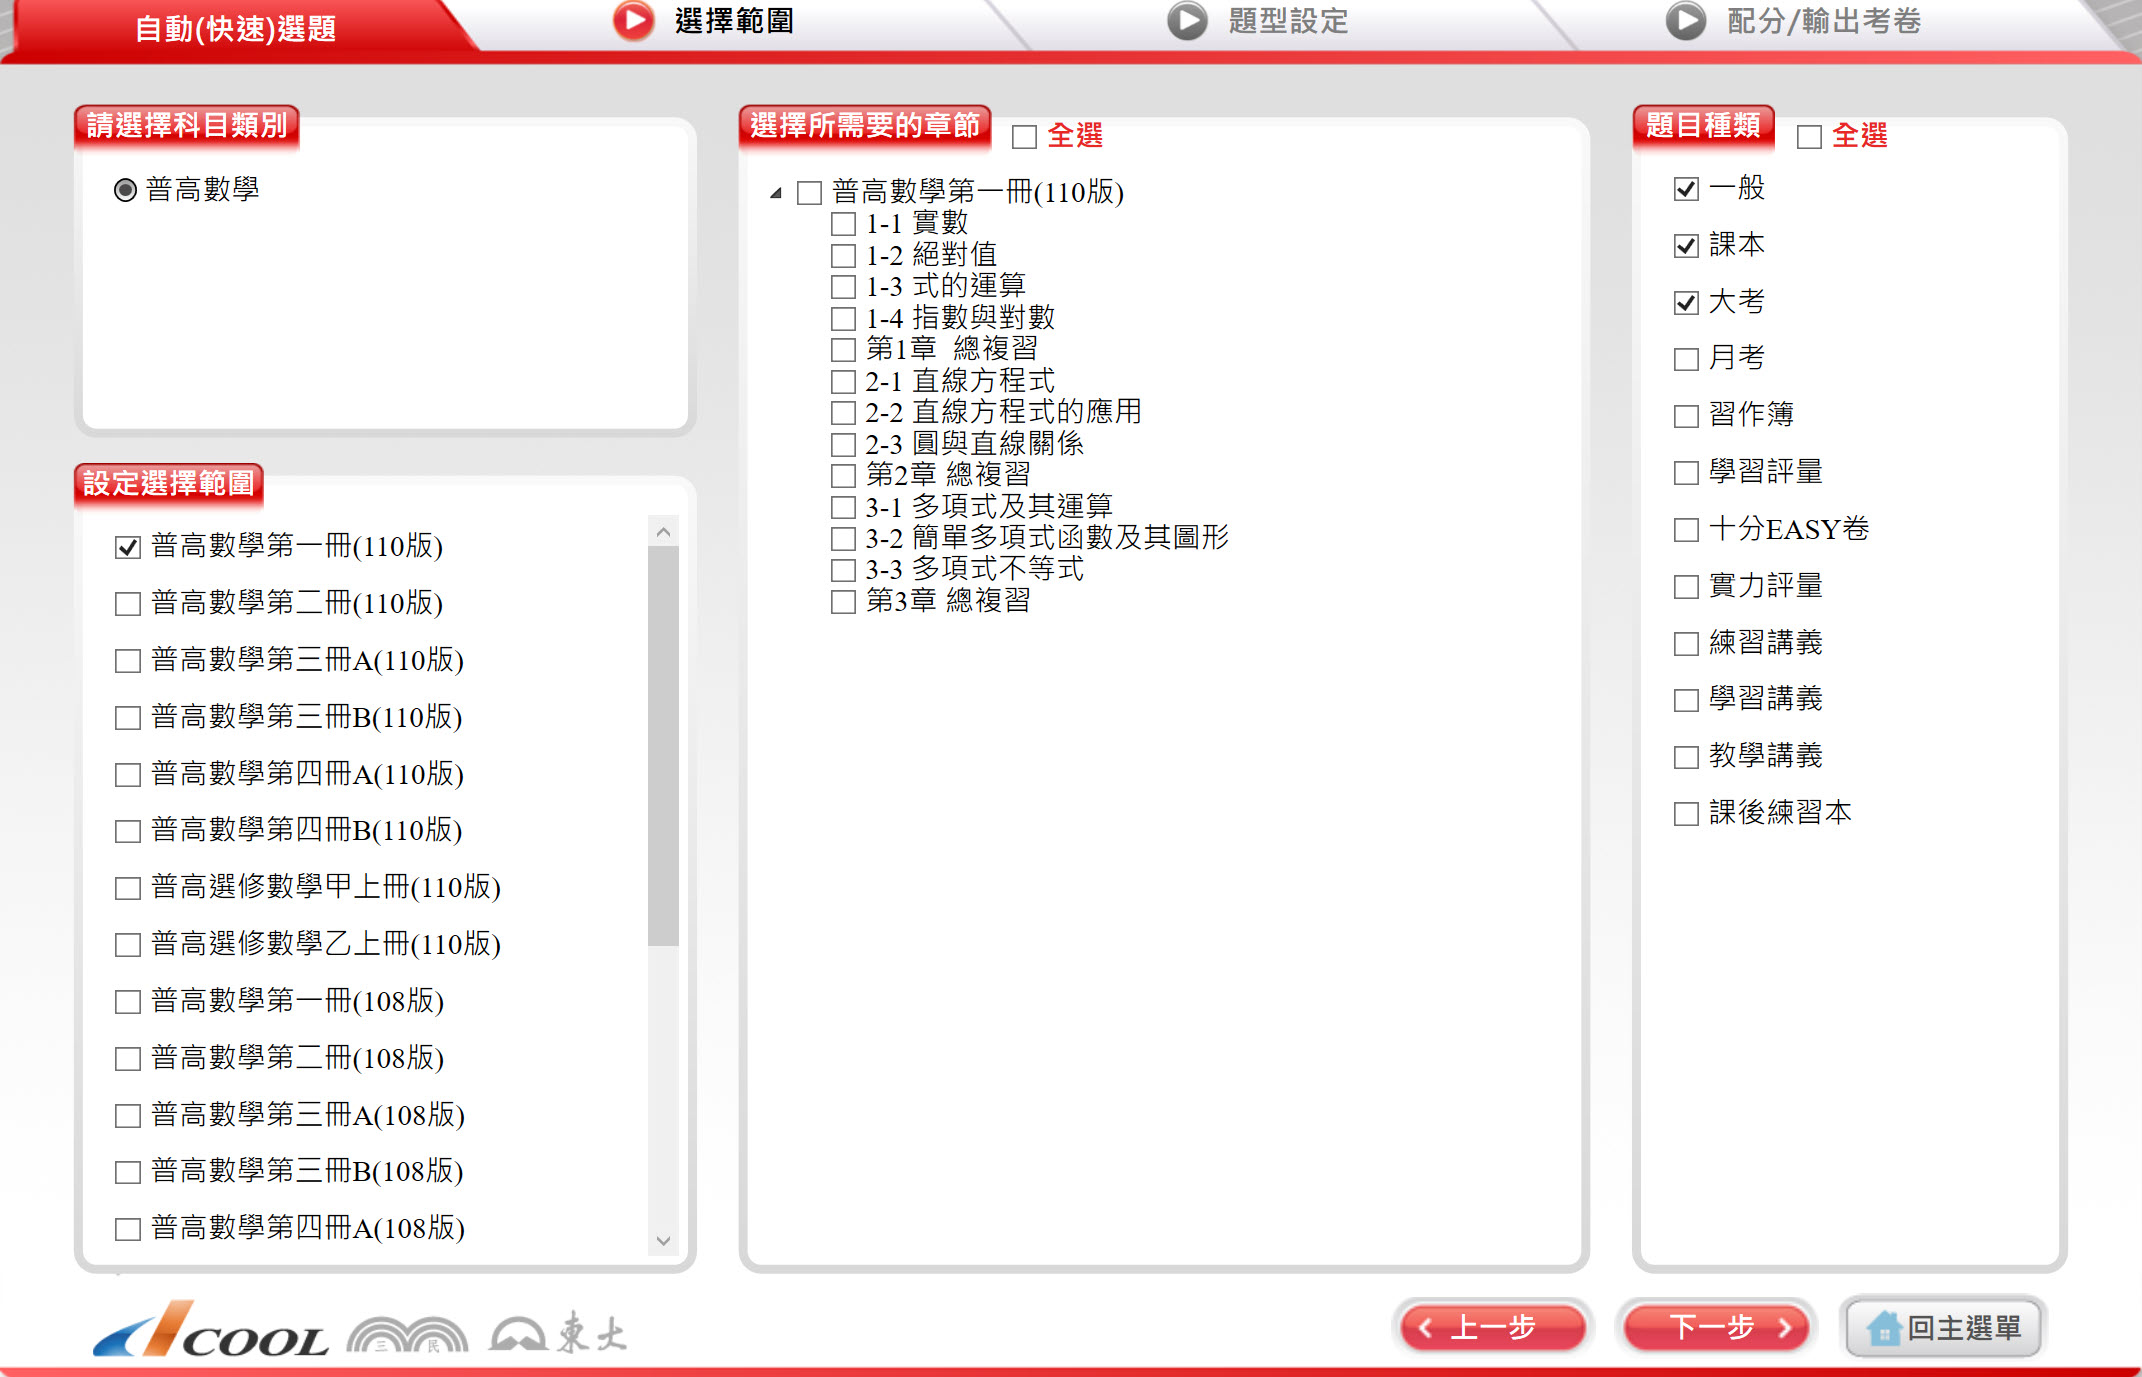Check chapter 2-1 直線方程式
2142x1377 pixels.
point(844,382)
